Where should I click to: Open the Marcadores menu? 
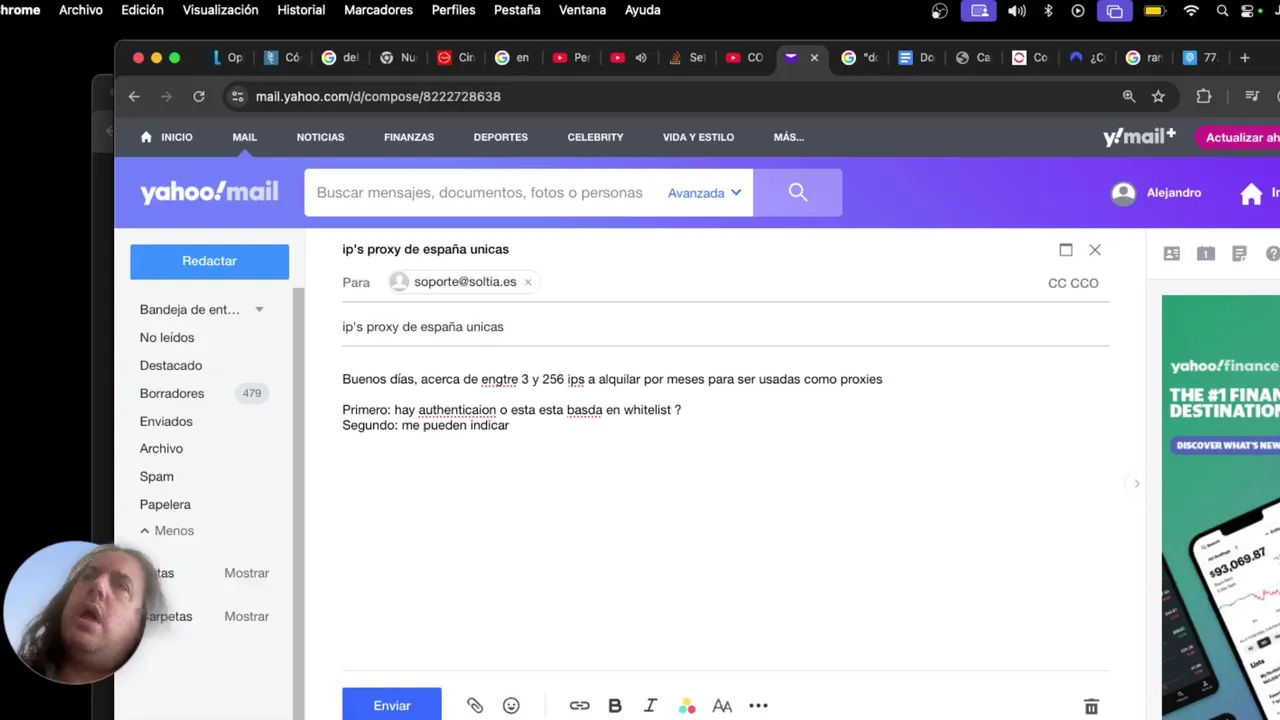pyautogui.click(x=378, y=10)
